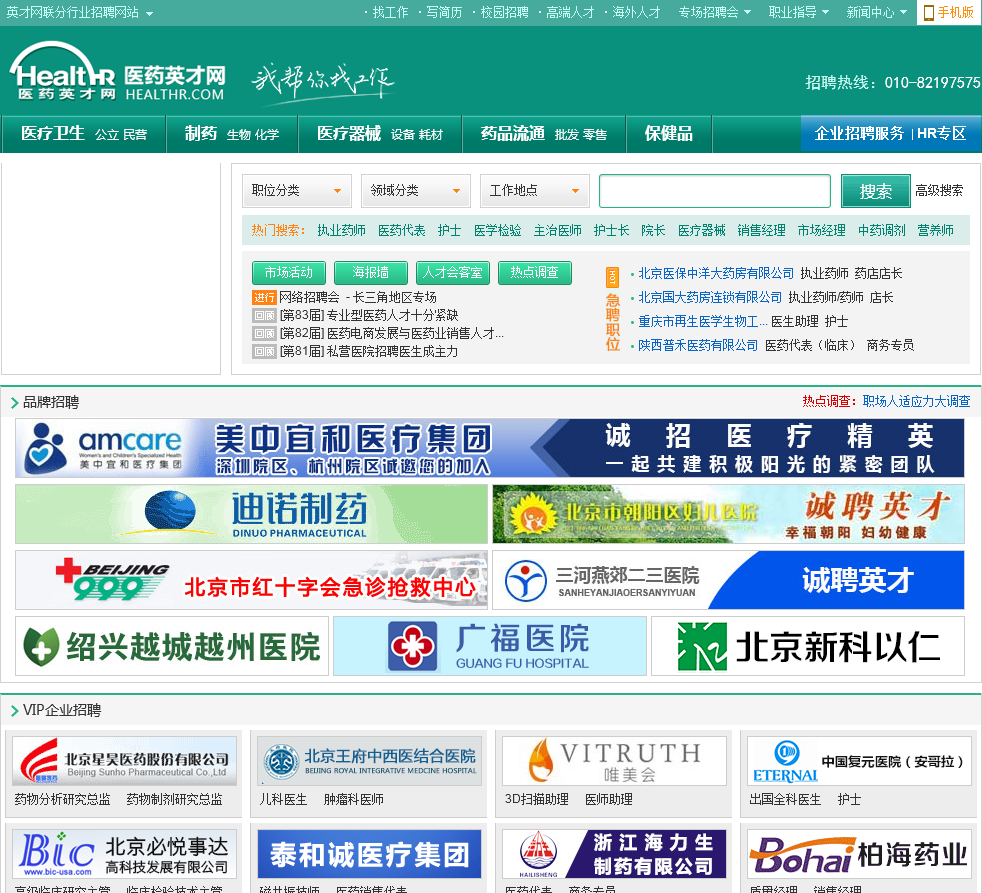Viewport: 982px width, 893px height.
Task: Open the 迪诺制药 Dinuo Pharmaceutical banner
Action: 251,514
